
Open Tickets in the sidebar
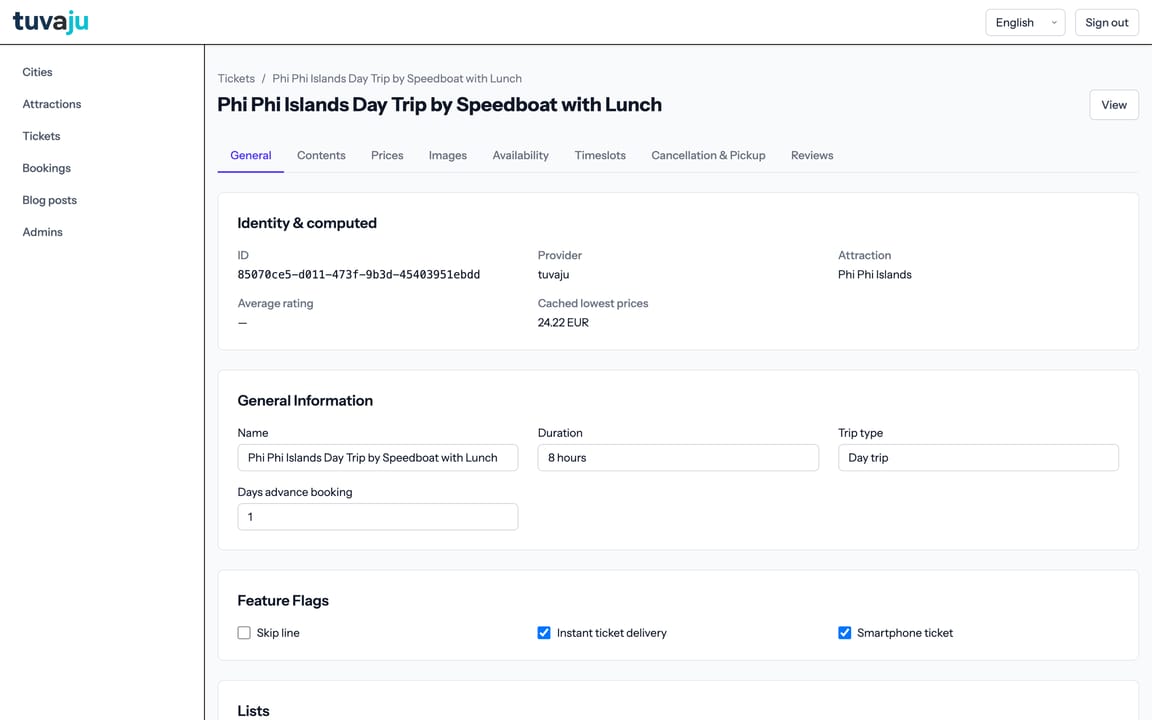(41, 136)
